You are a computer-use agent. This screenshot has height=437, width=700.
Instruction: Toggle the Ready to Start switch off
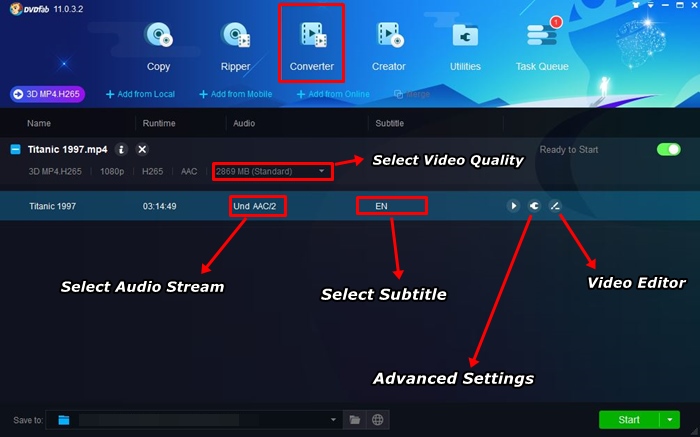tap(668, 150)
